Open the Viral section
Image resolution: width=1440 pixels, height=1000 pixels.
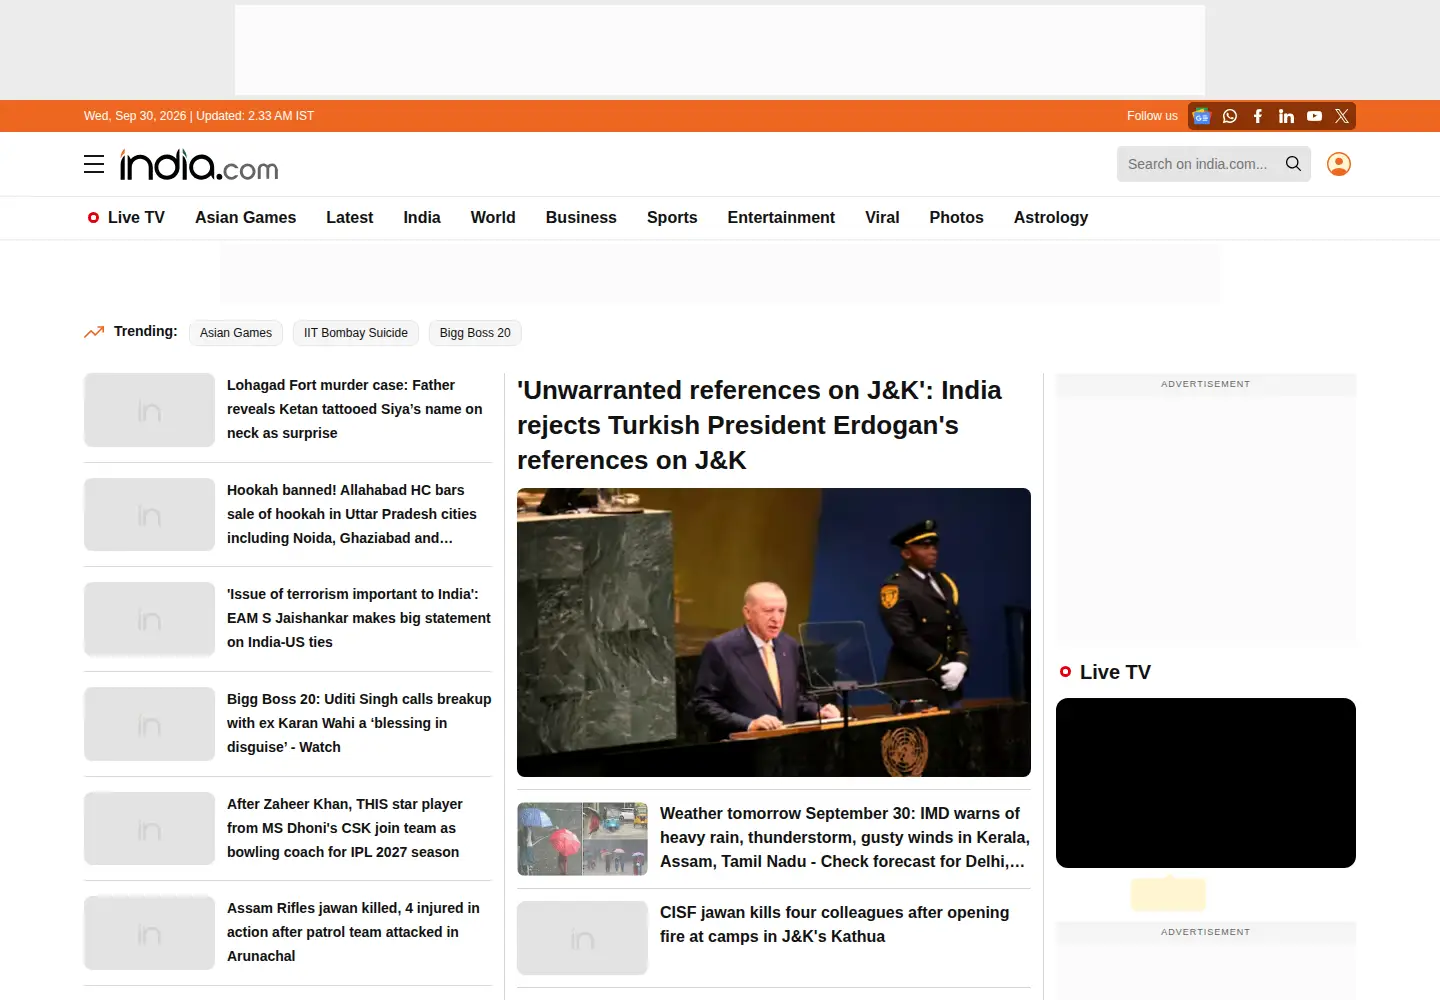coord(882,217)
